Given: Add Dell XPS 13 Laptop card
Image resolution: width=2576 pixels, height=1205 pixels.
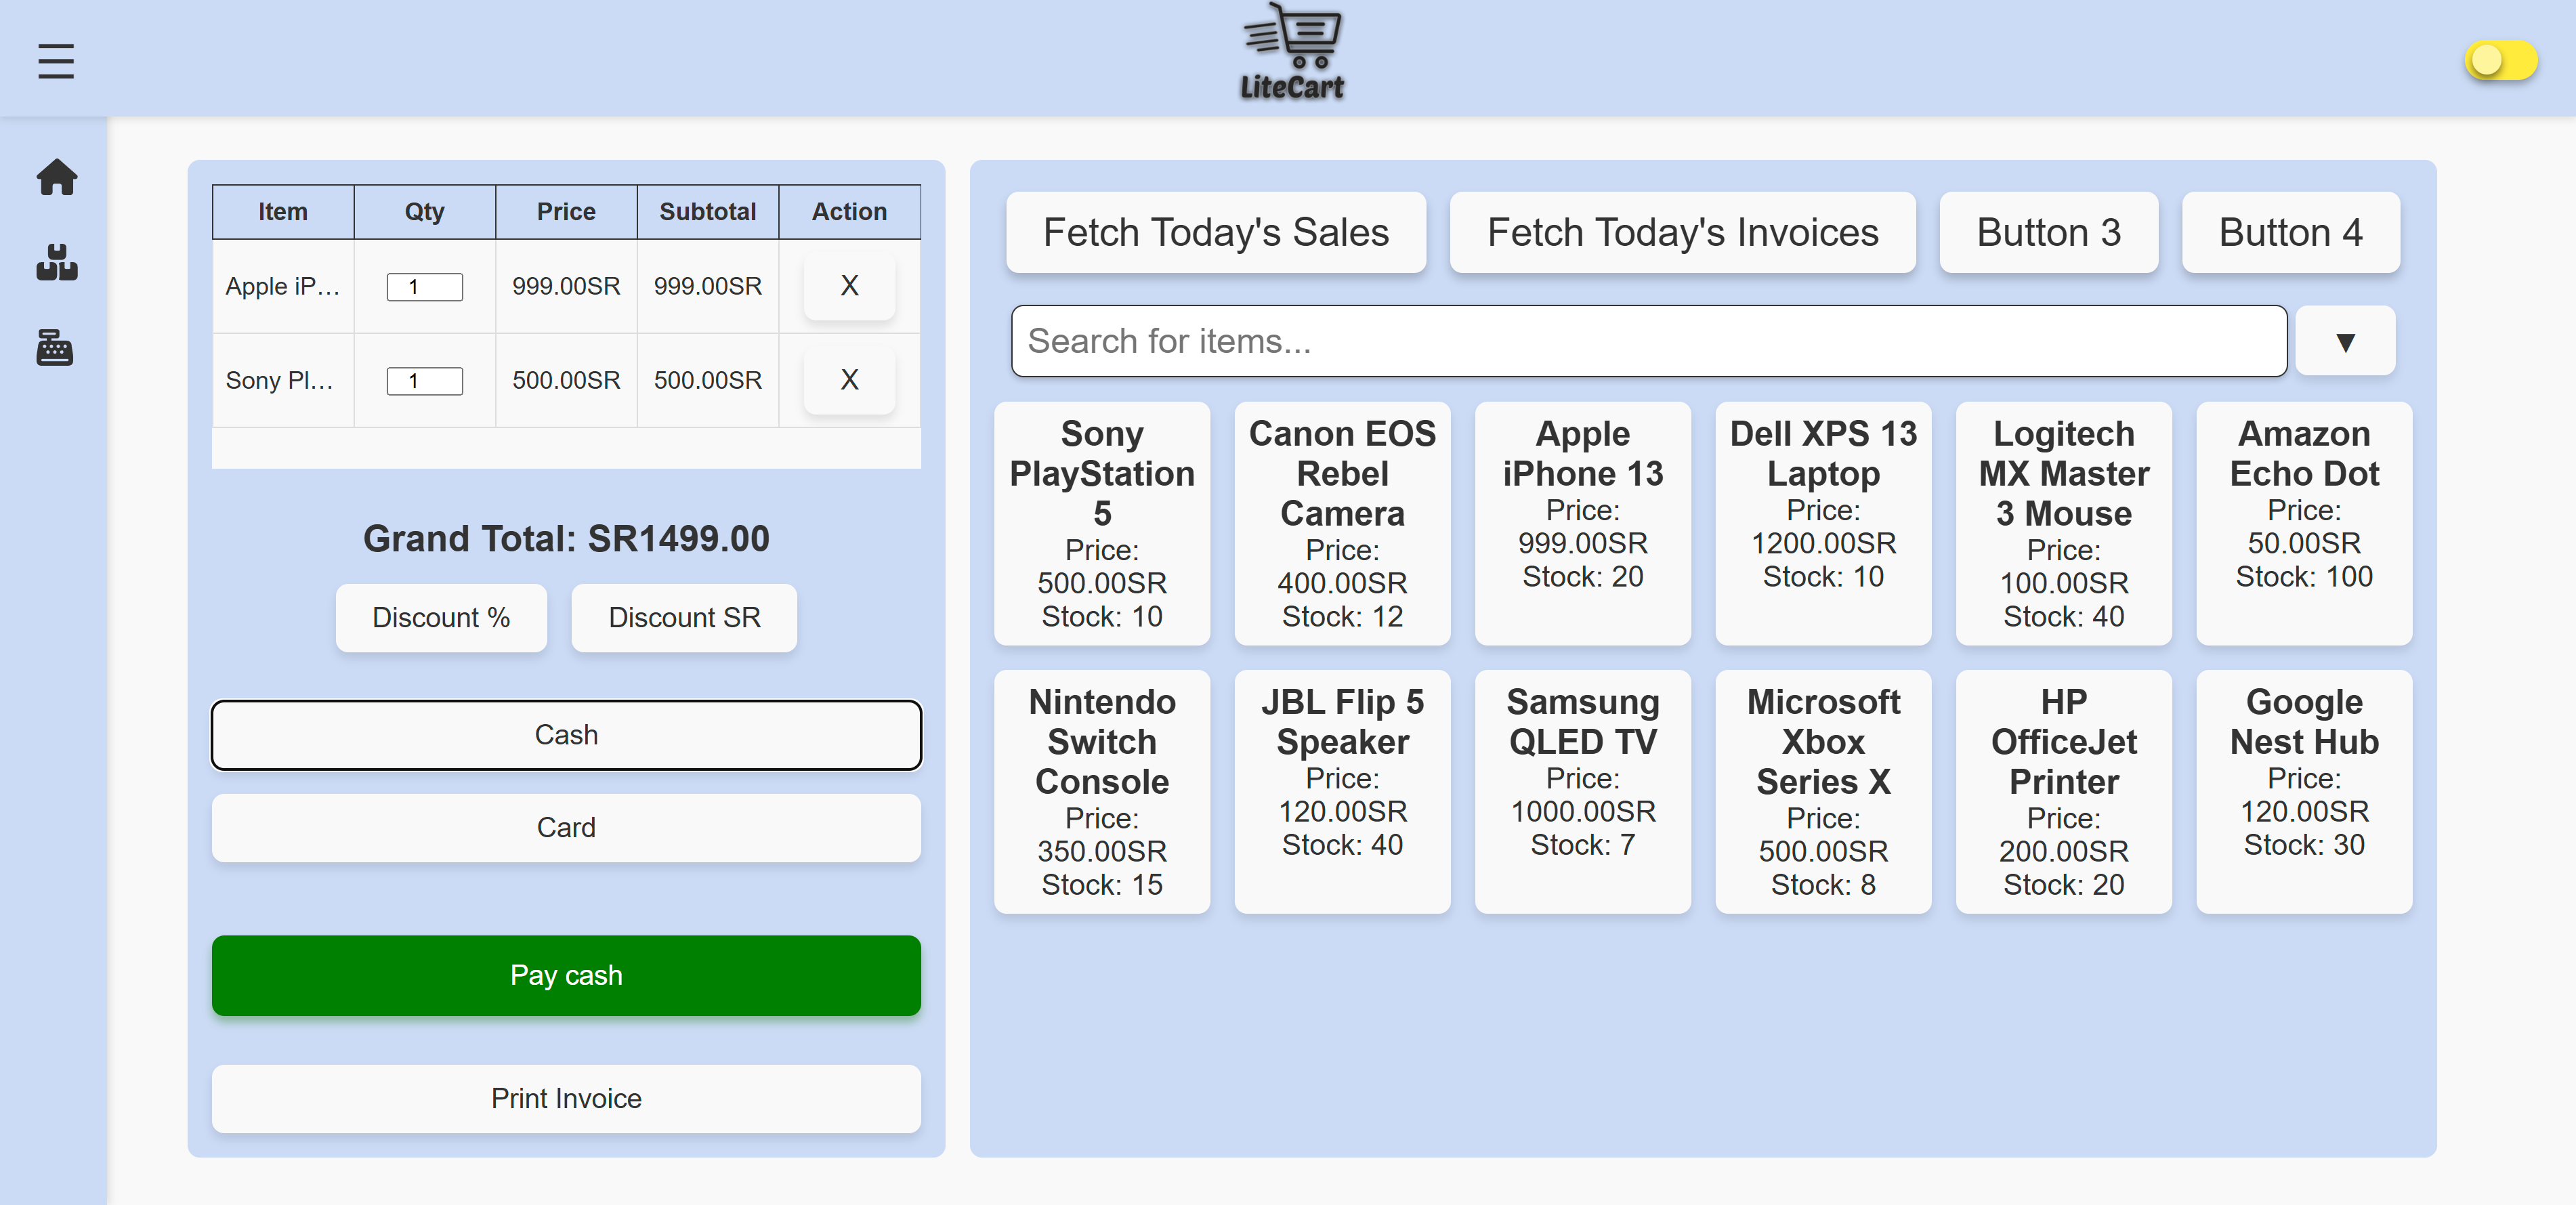Looking at the screenshot, I should (x=1823, y=524).
